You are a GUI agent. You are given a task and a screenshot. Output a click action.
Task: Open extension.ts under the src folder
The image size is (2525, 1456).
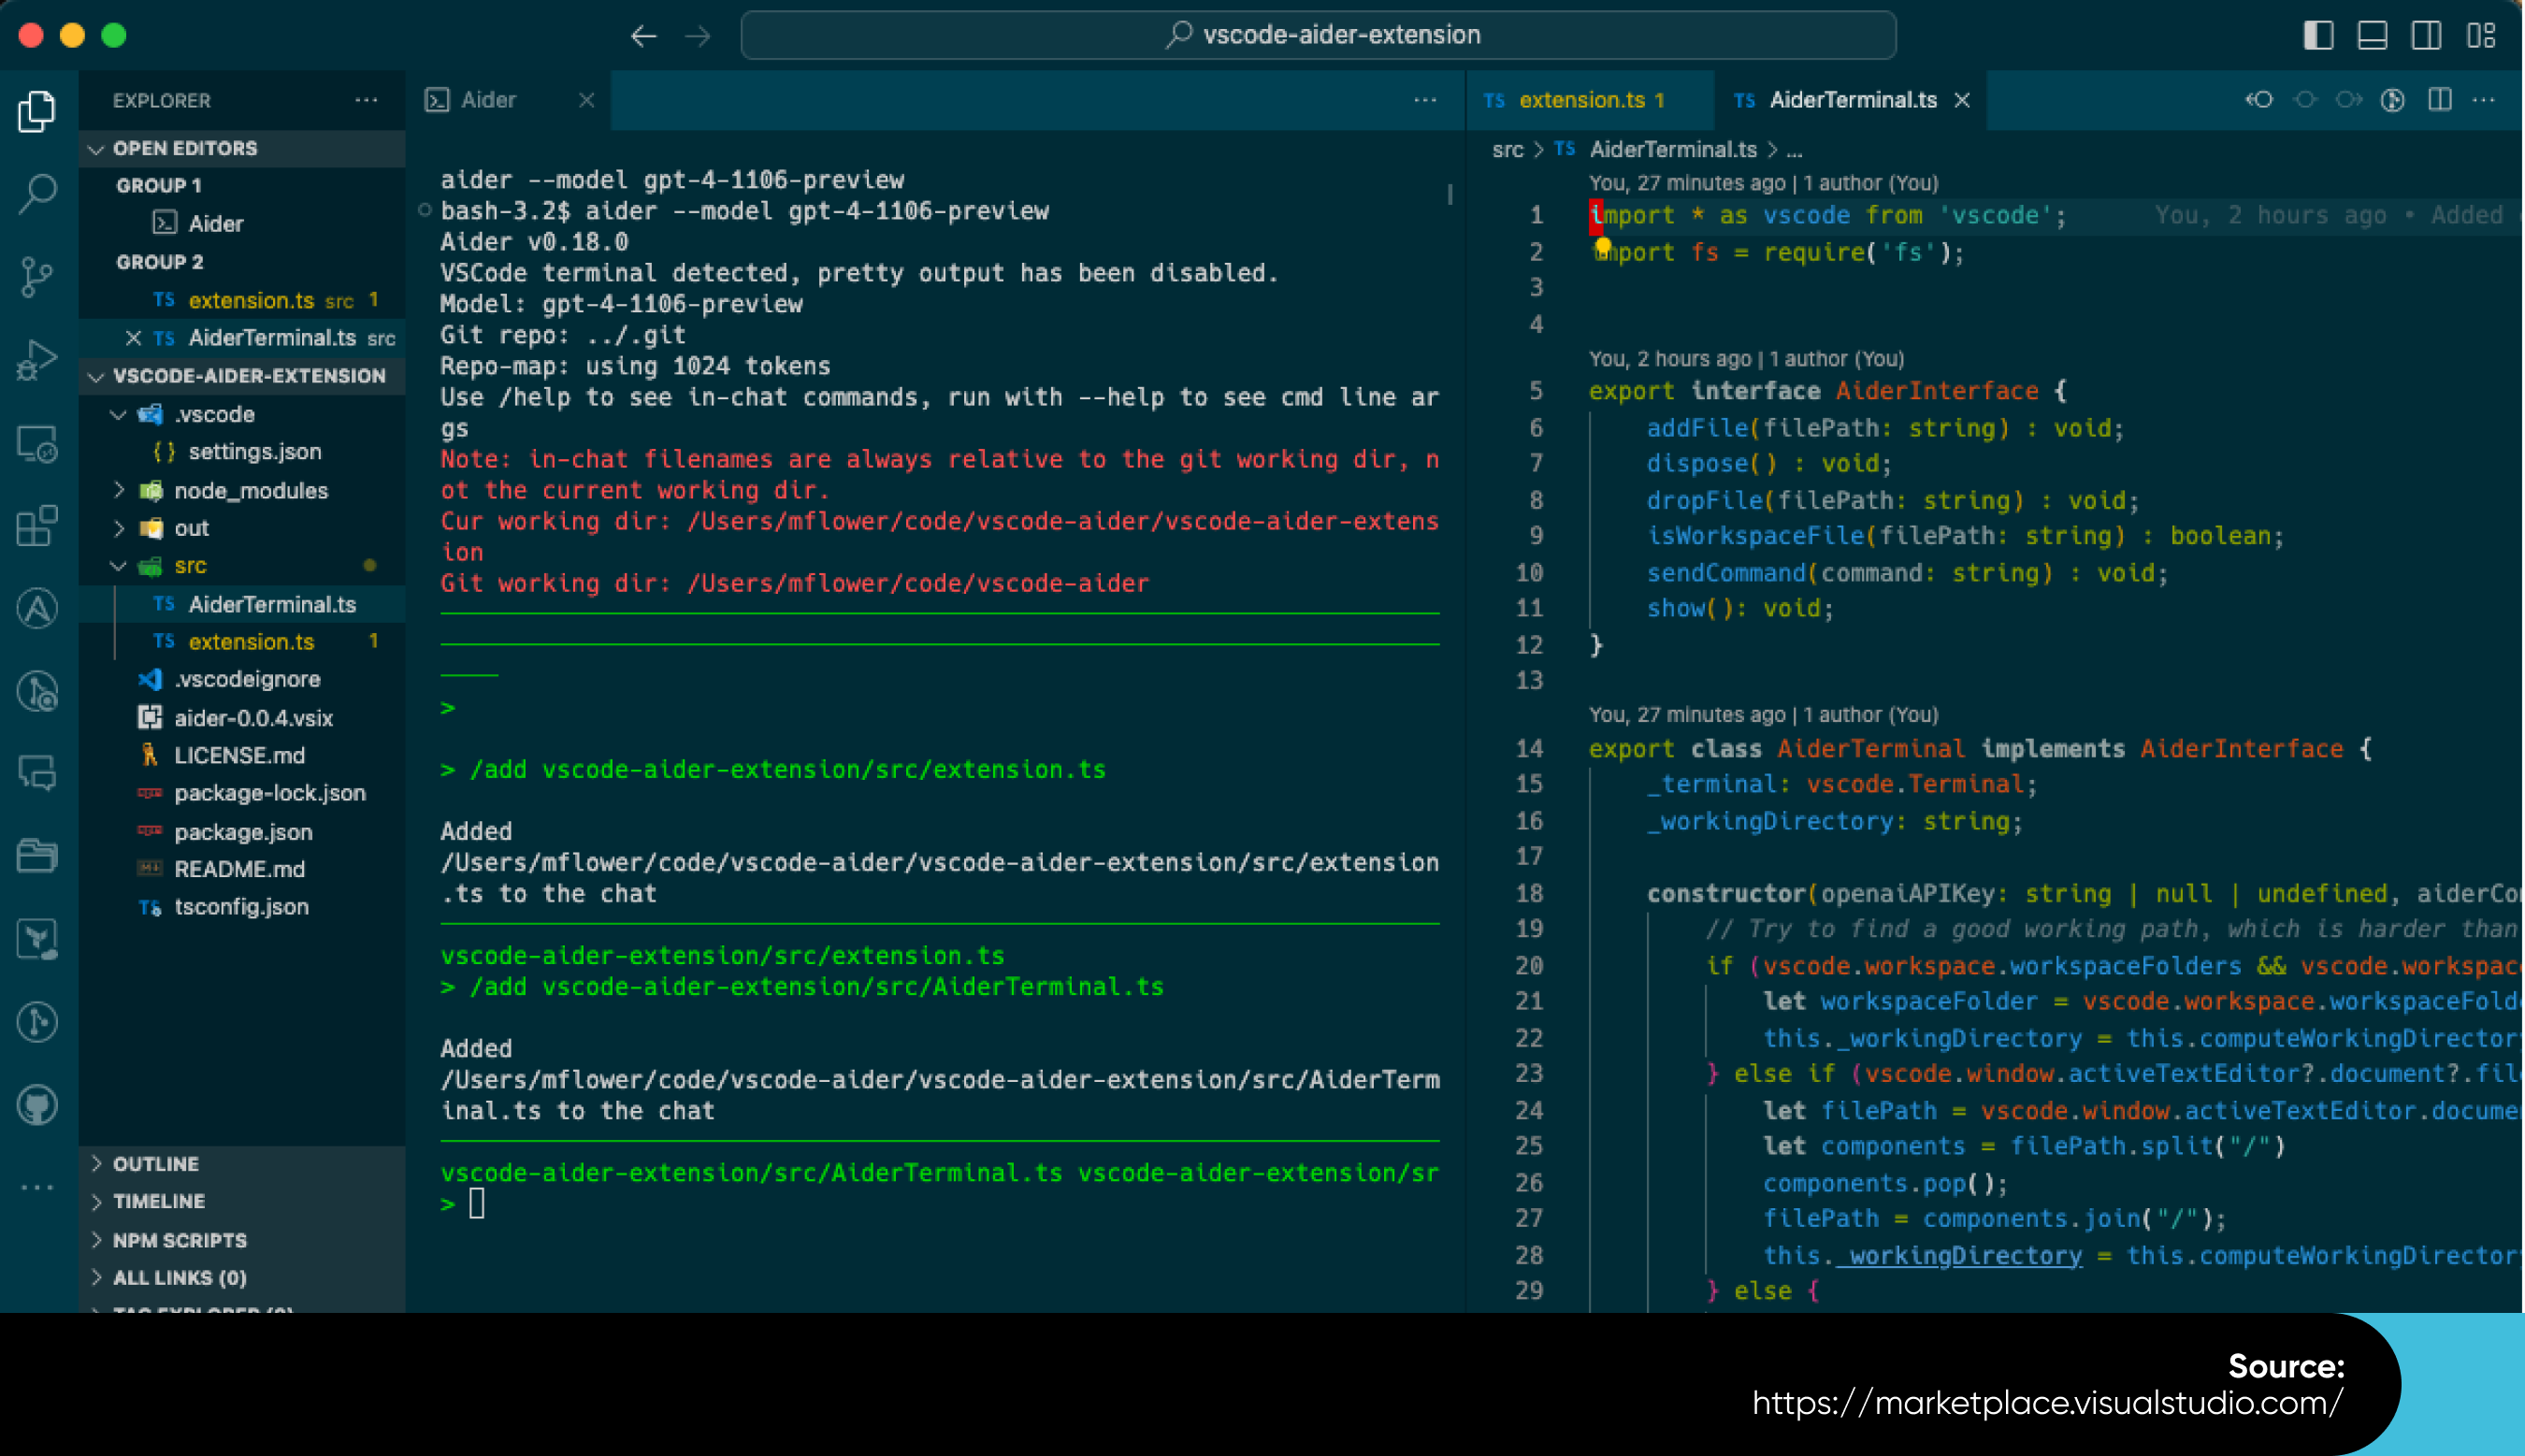click(242, 642)
